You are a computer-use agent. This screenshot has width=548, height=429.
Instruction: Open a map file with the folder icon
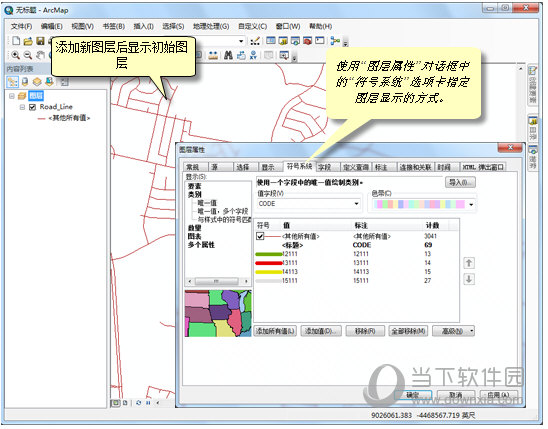coord(28,41)
